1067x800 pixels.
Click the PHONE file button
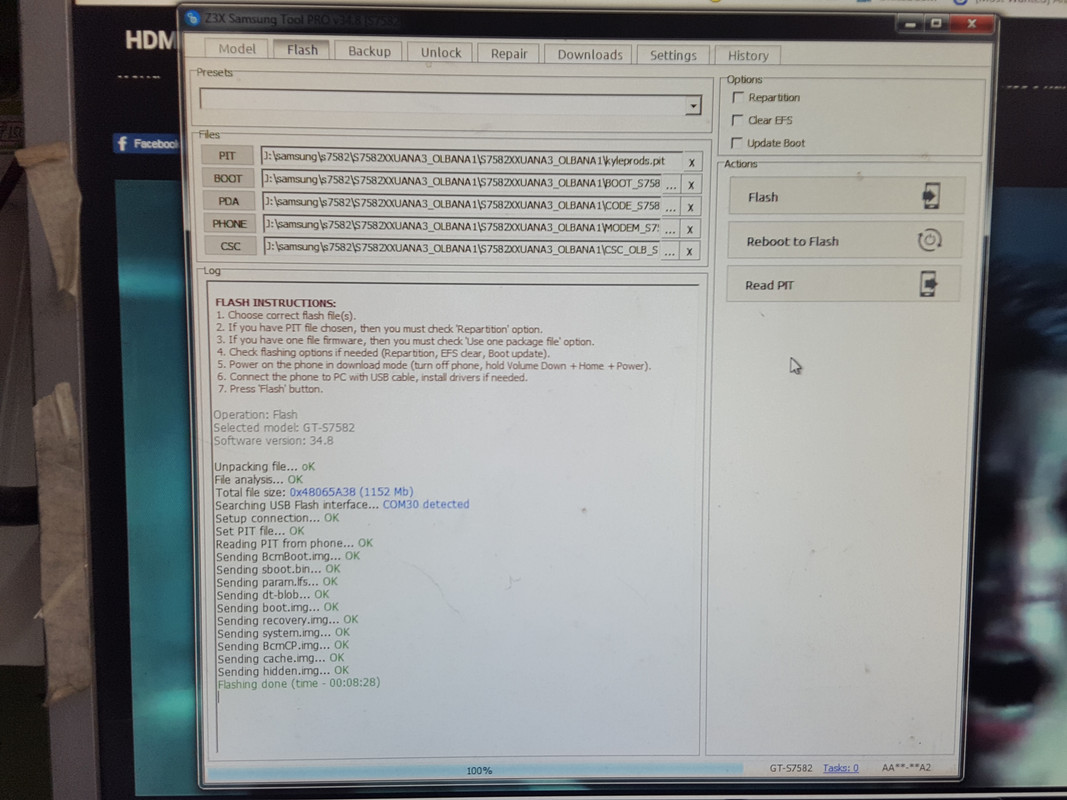point(229,223)
